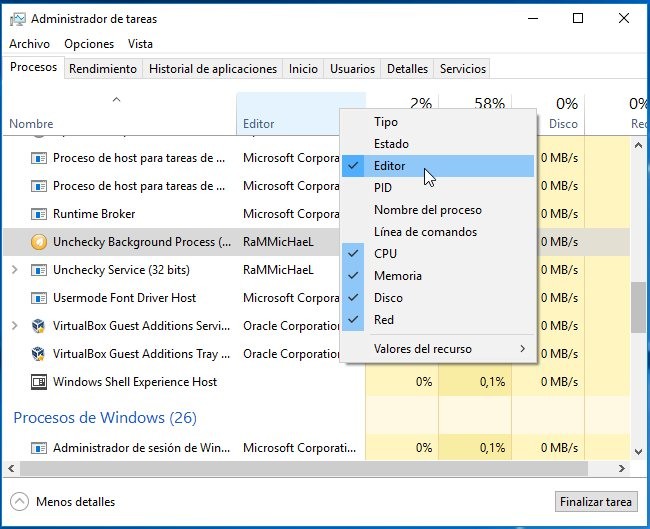650x529 pixels.
Task: Click the Unchecky Service process icon
Action: click(39, 270)
